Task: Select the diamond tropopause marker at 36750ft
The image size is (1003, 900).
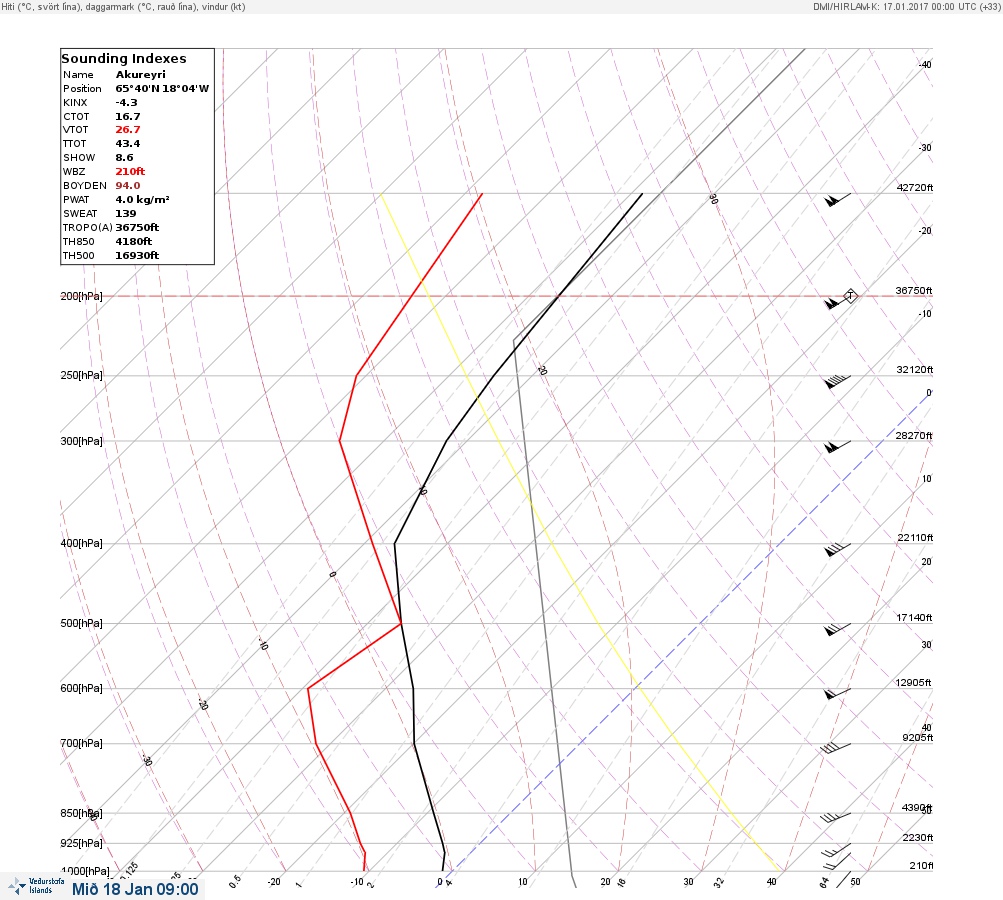Action: (x=850, y=296)
